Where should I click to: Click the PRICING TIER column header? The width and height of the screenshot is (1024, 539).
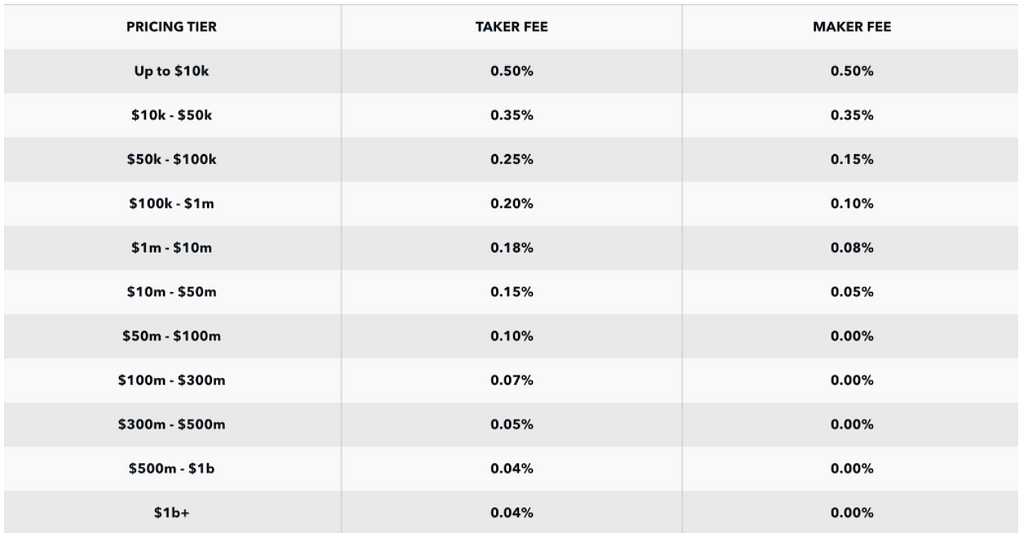click(x=171, y=27)
